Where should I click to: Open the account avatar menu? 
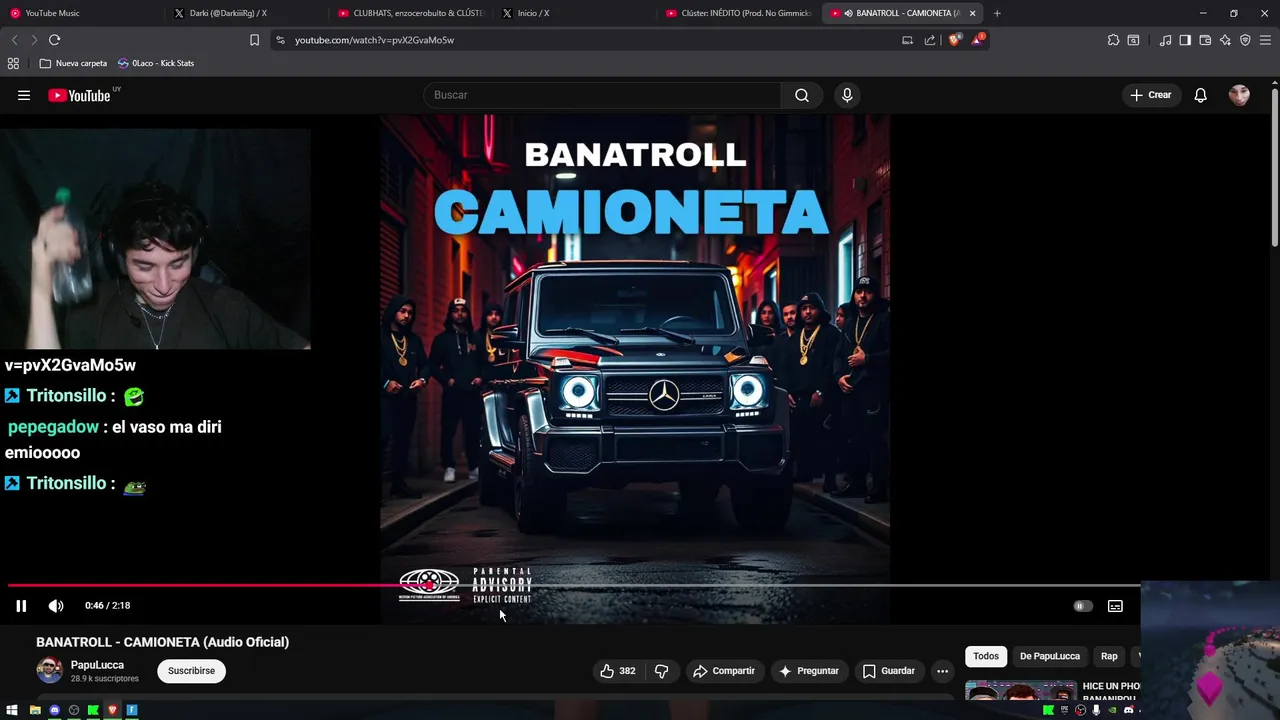tap(1239, 95)
